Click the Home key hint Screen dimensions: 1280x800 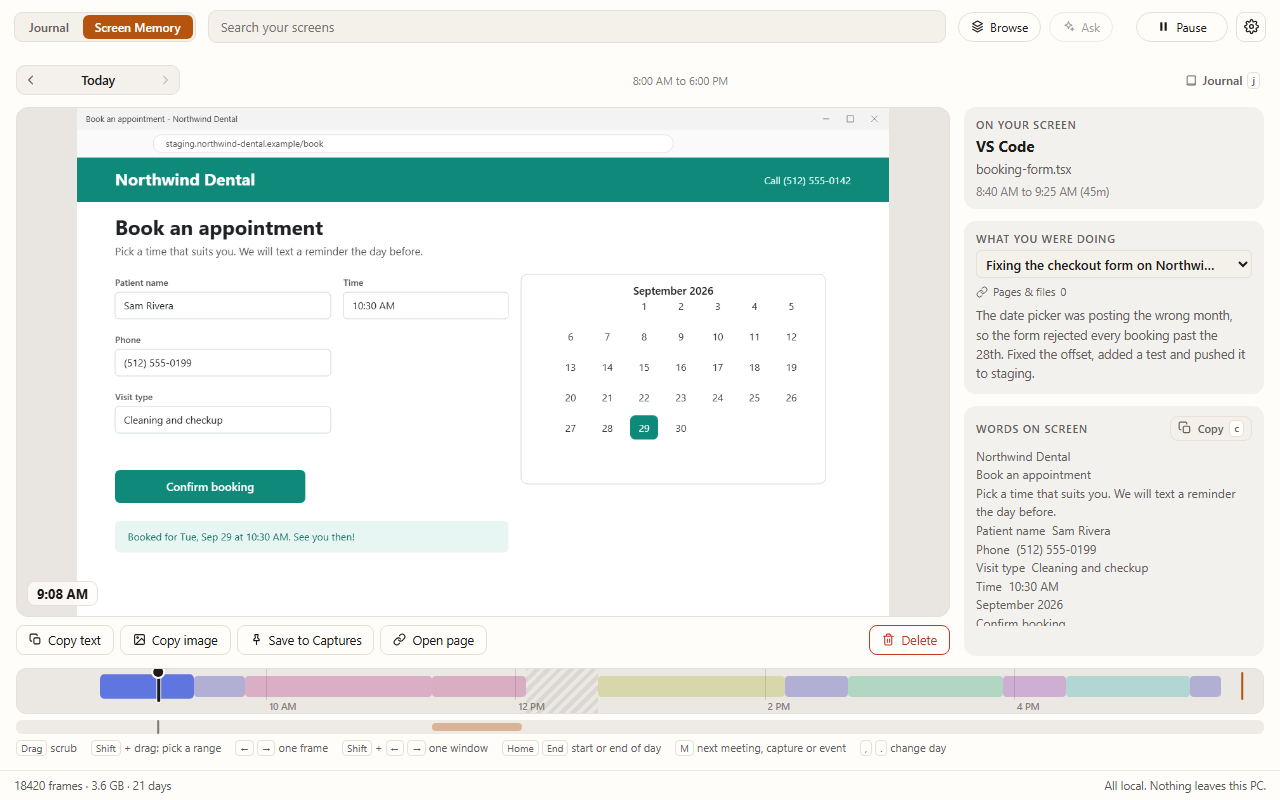click(x=521, y=748)
